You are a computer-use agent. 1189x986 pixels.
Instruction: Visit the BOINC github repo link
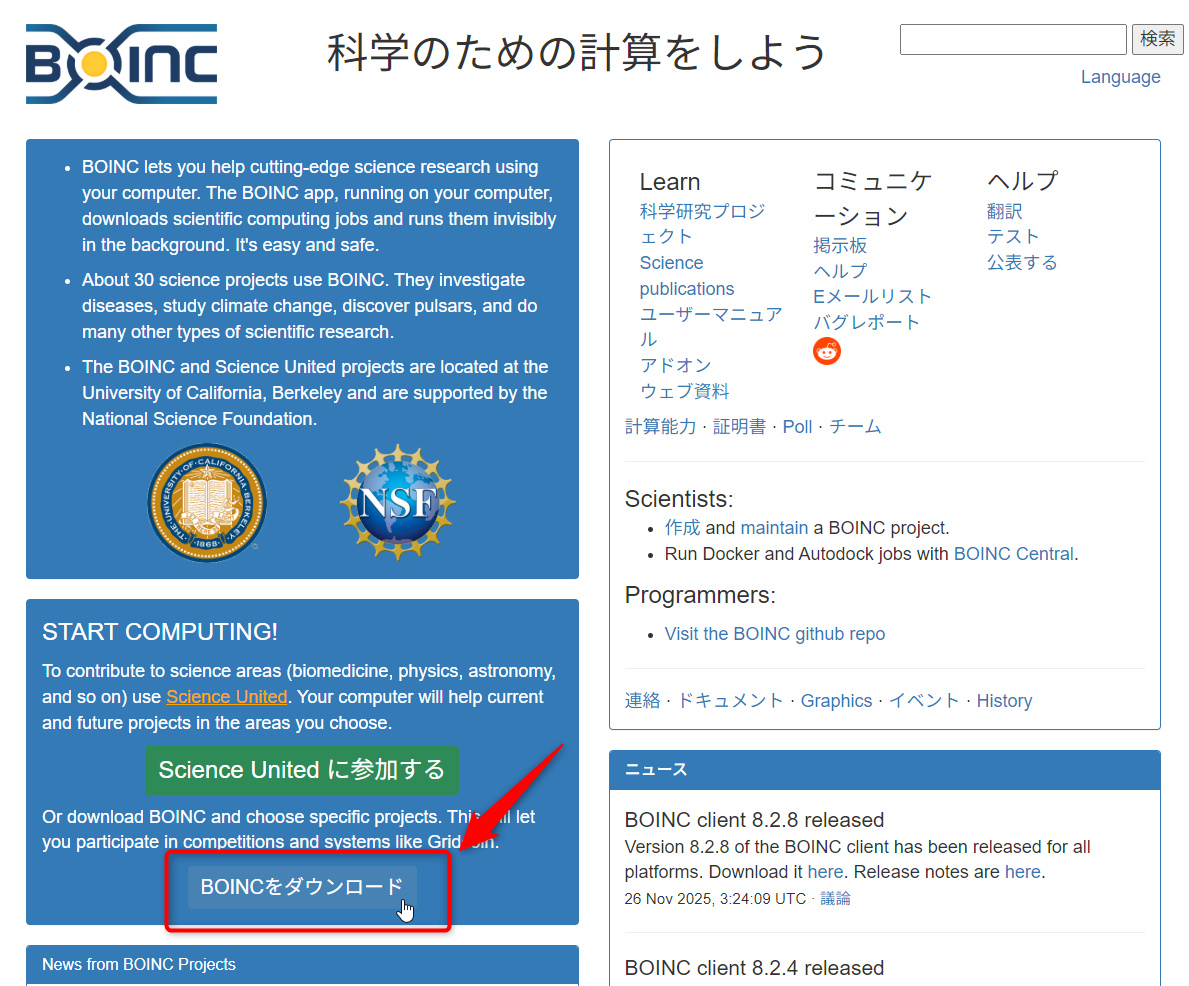click(775, 633)
